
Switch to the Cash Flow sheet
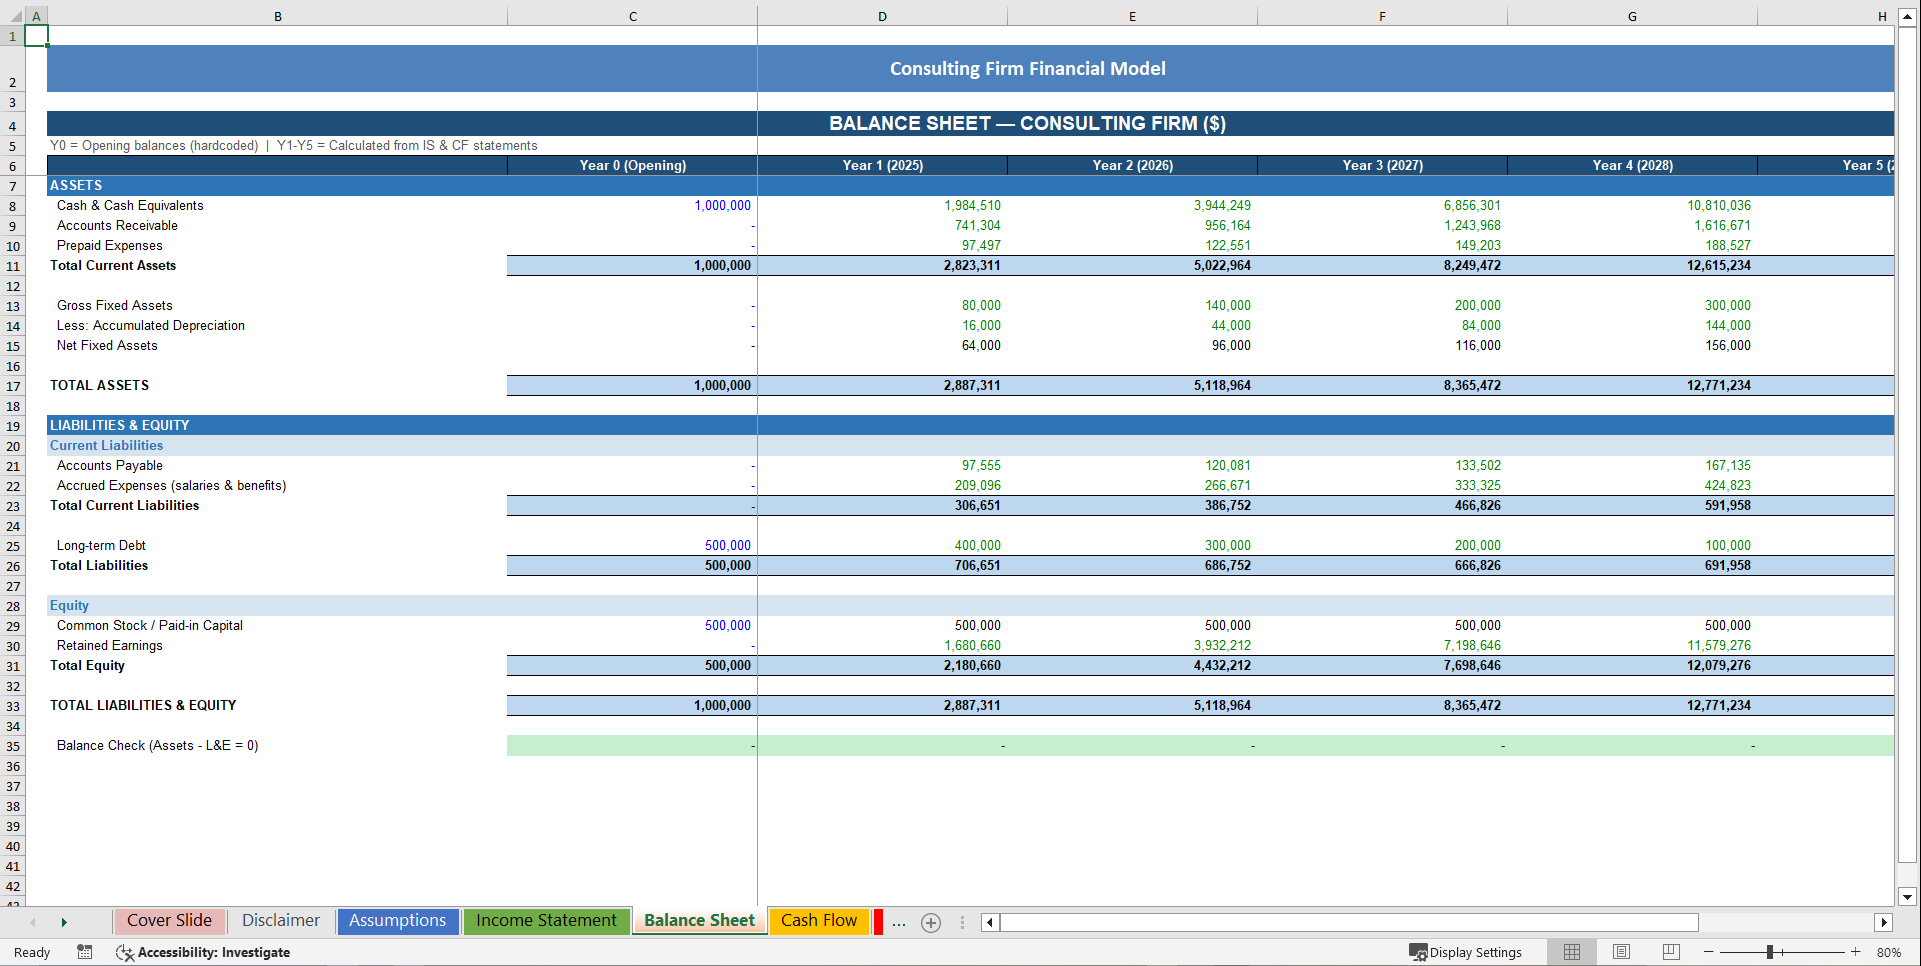tap(818, 921)
